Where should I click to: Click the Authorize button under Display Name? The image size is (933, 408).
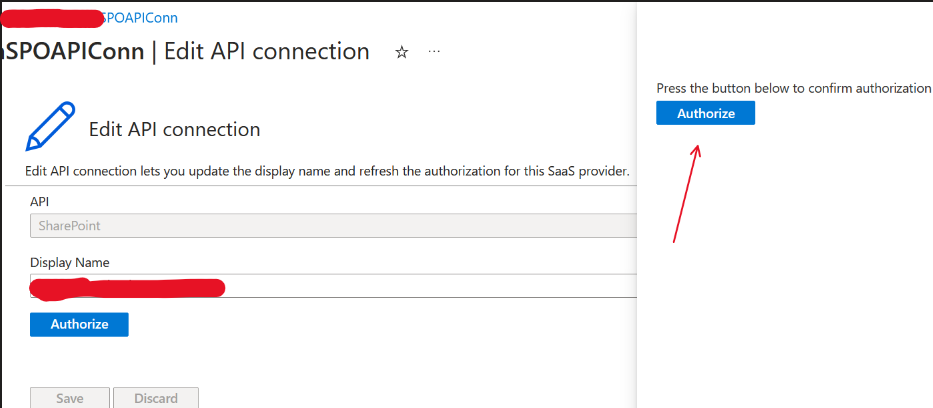(79, 324)
